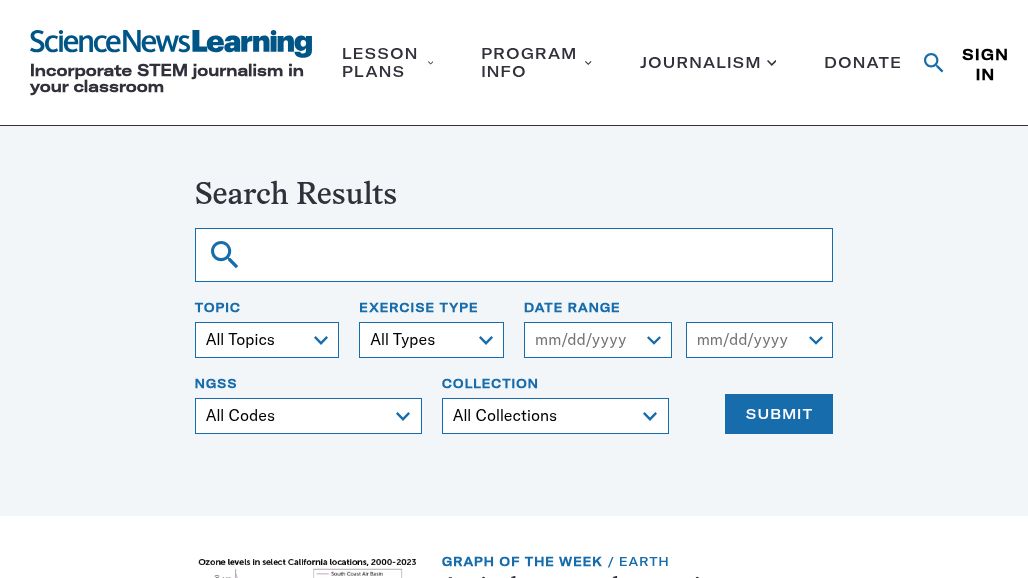Click the Donate link
This screenshot has width=1028, height=578.
click(x=863, y=63)
